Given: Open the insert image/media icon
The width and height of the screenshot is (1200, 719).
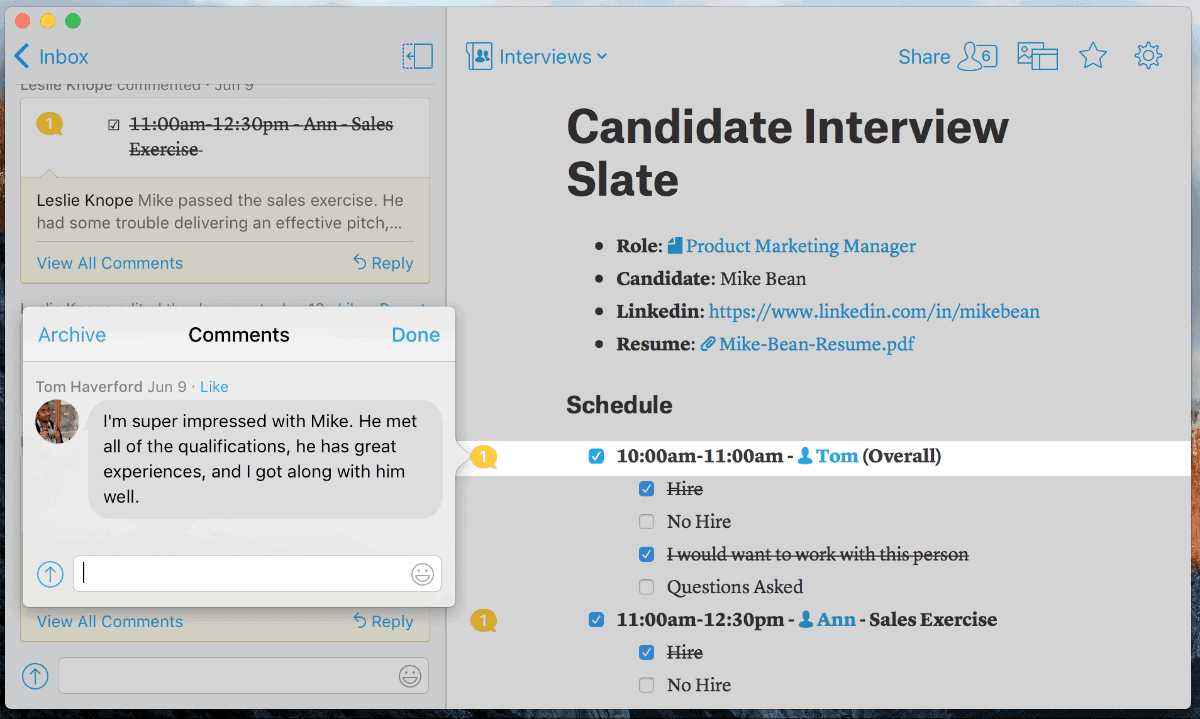Looking at the screenshot, I should (1037, 57).
